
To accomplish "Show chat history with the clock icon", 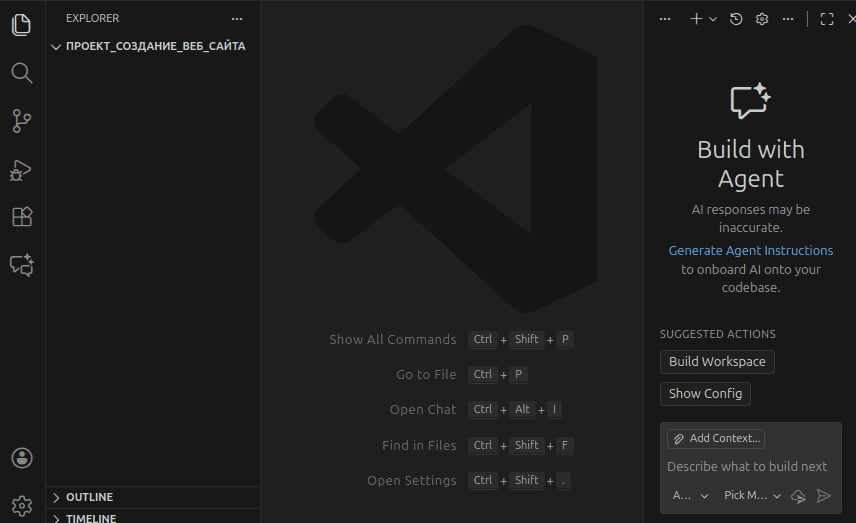I will tap(736, 19).
